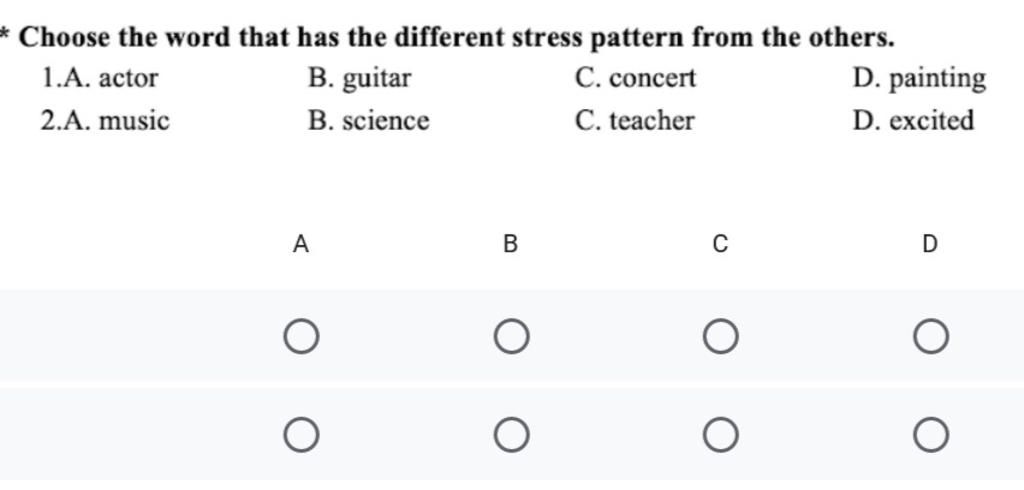Select option D radio in second answer row
1024x490 pixels.
[930, 435]
